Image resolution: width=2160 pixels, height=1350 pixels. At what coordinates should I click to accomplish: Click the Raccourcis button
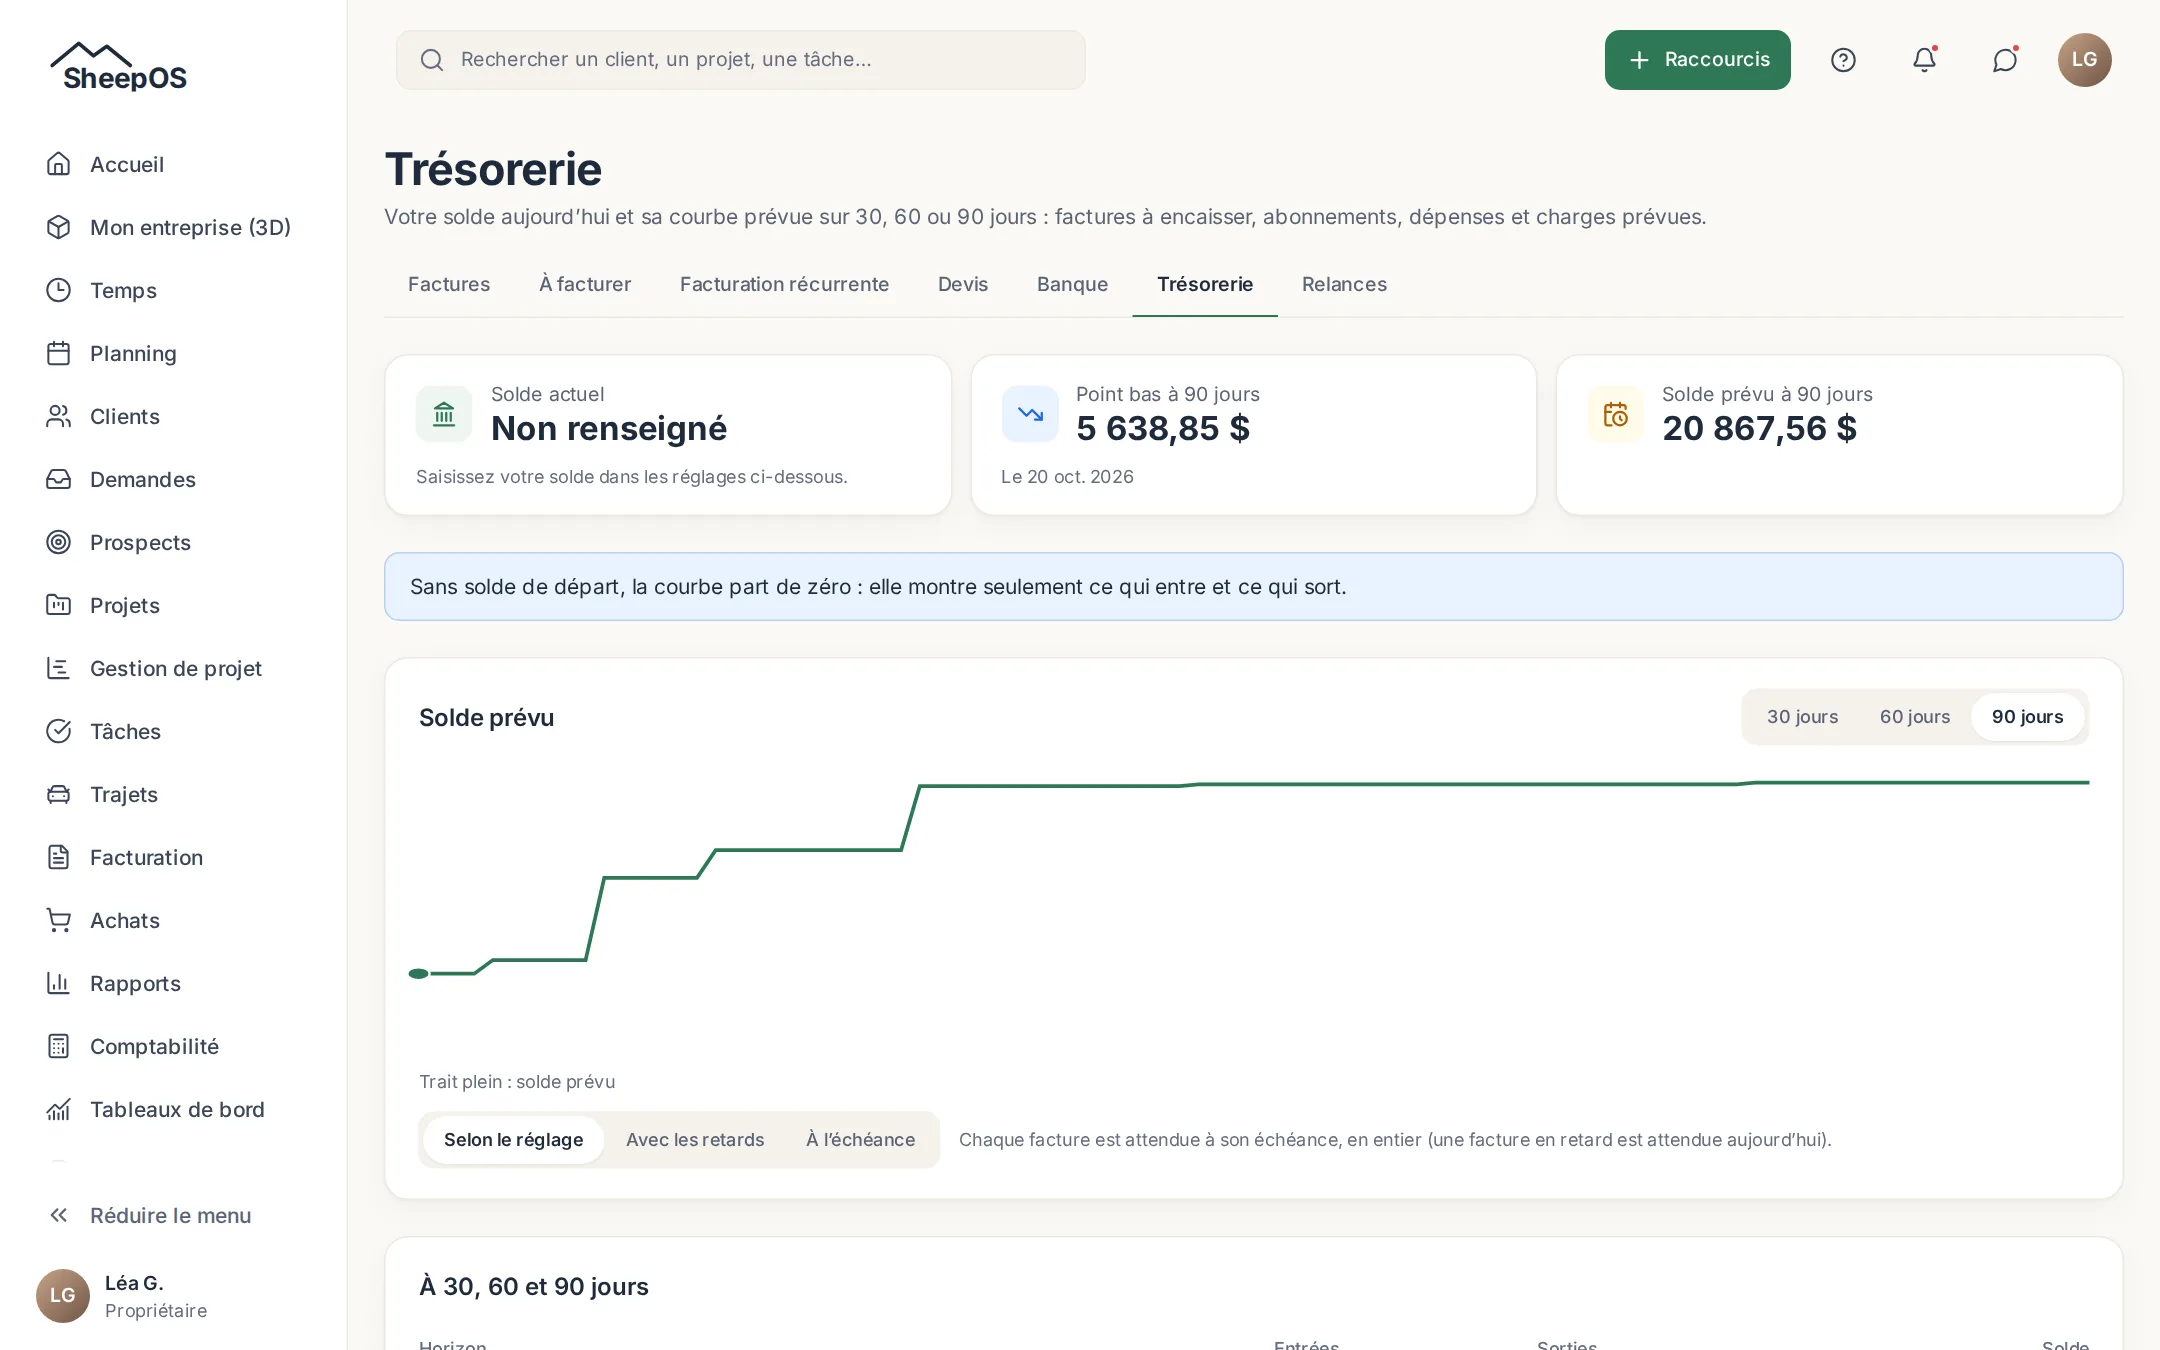click(x=1697, y=60)
